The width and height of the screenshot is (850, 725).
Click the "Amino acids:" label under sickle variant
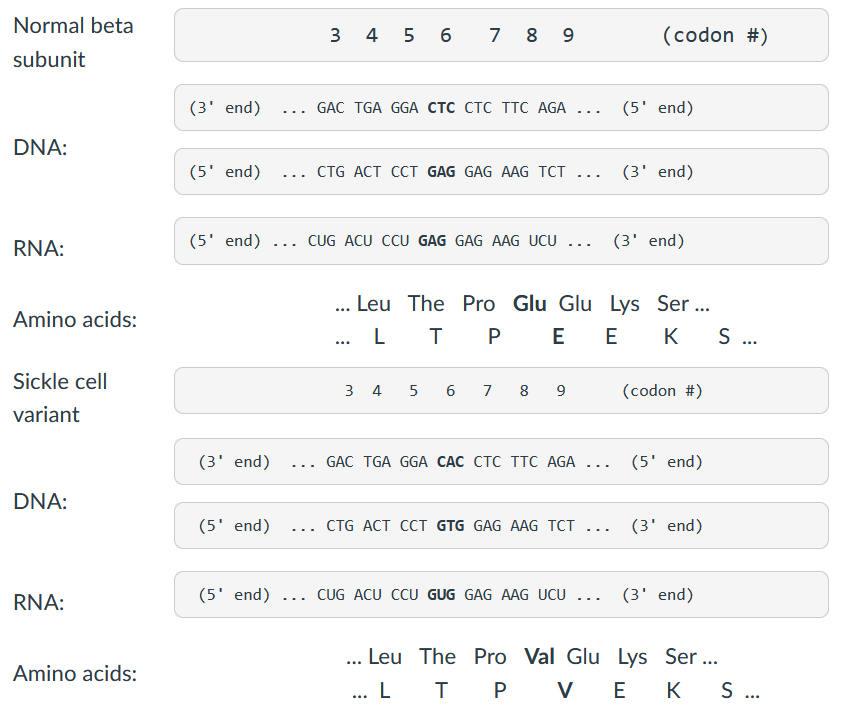(x=75, y=674)
